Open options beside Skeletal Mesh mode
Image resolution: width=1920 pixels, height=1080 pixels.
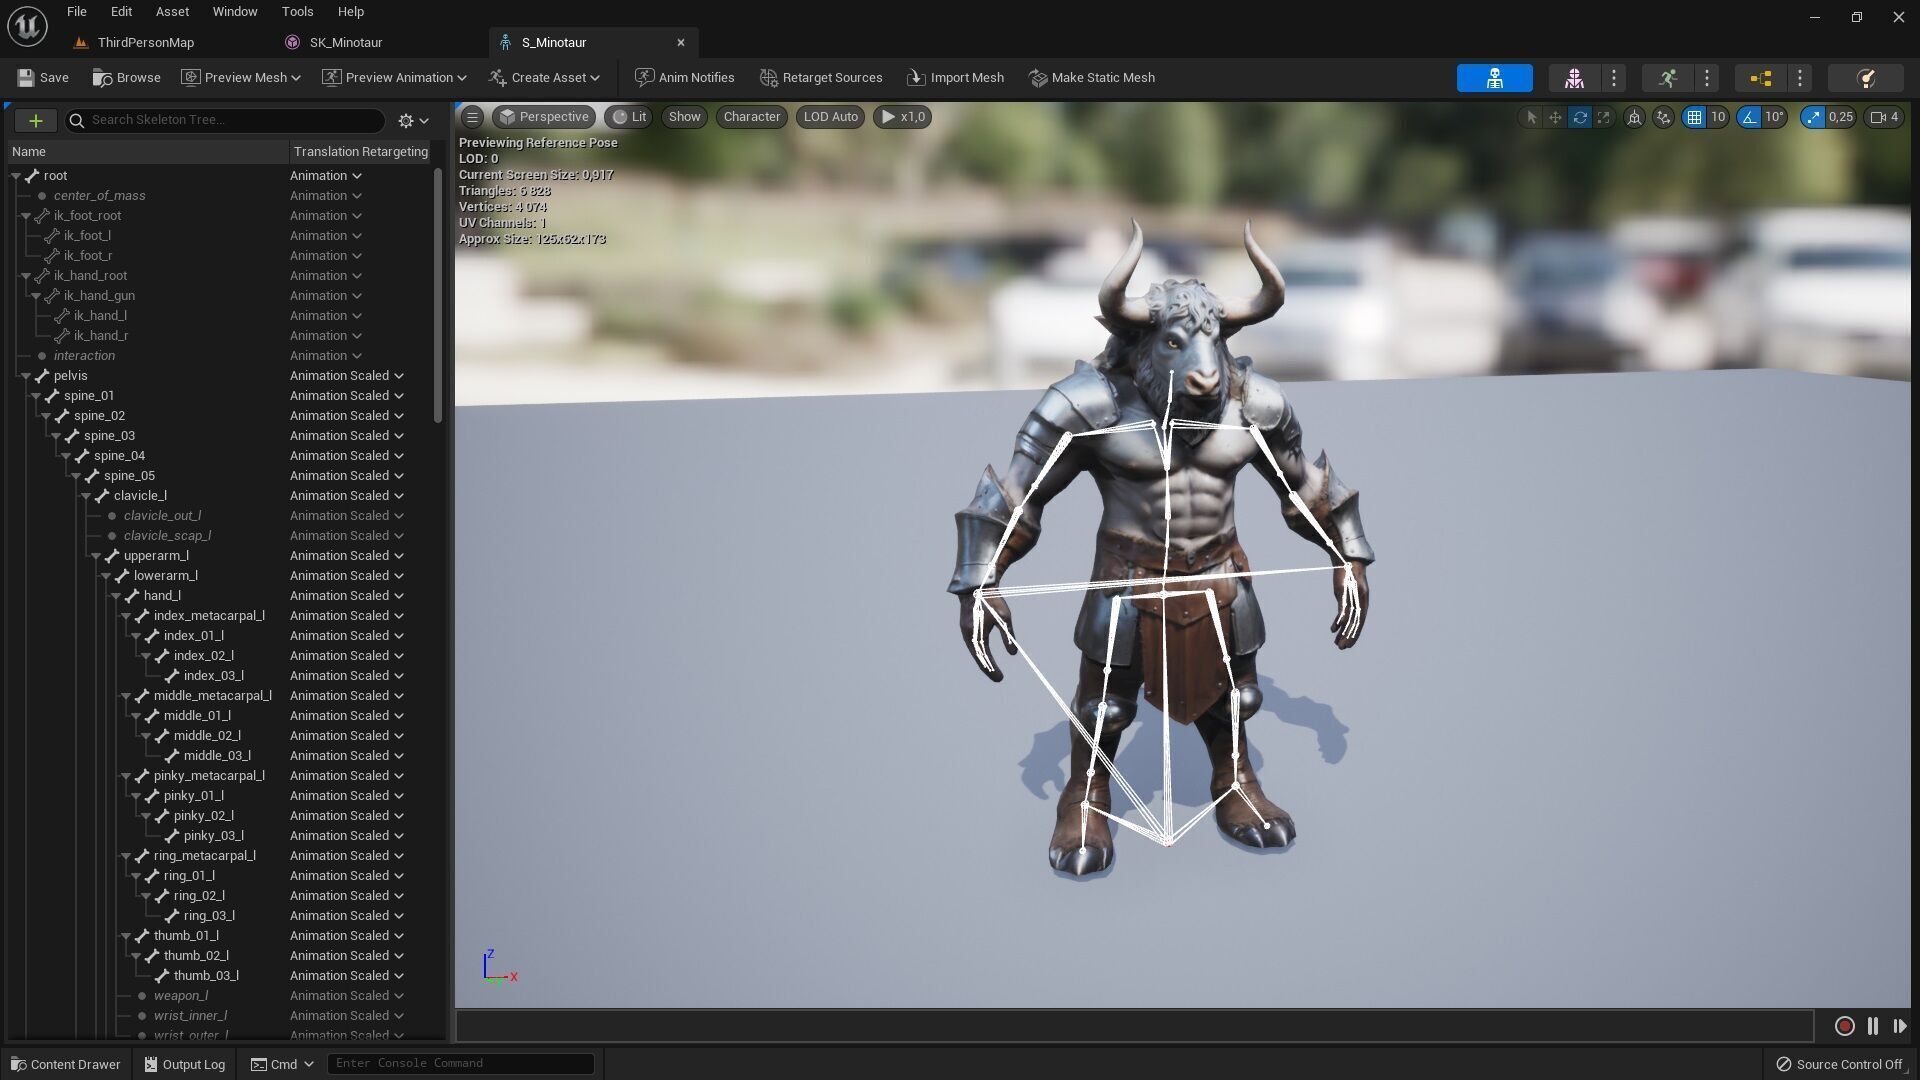1614,78
